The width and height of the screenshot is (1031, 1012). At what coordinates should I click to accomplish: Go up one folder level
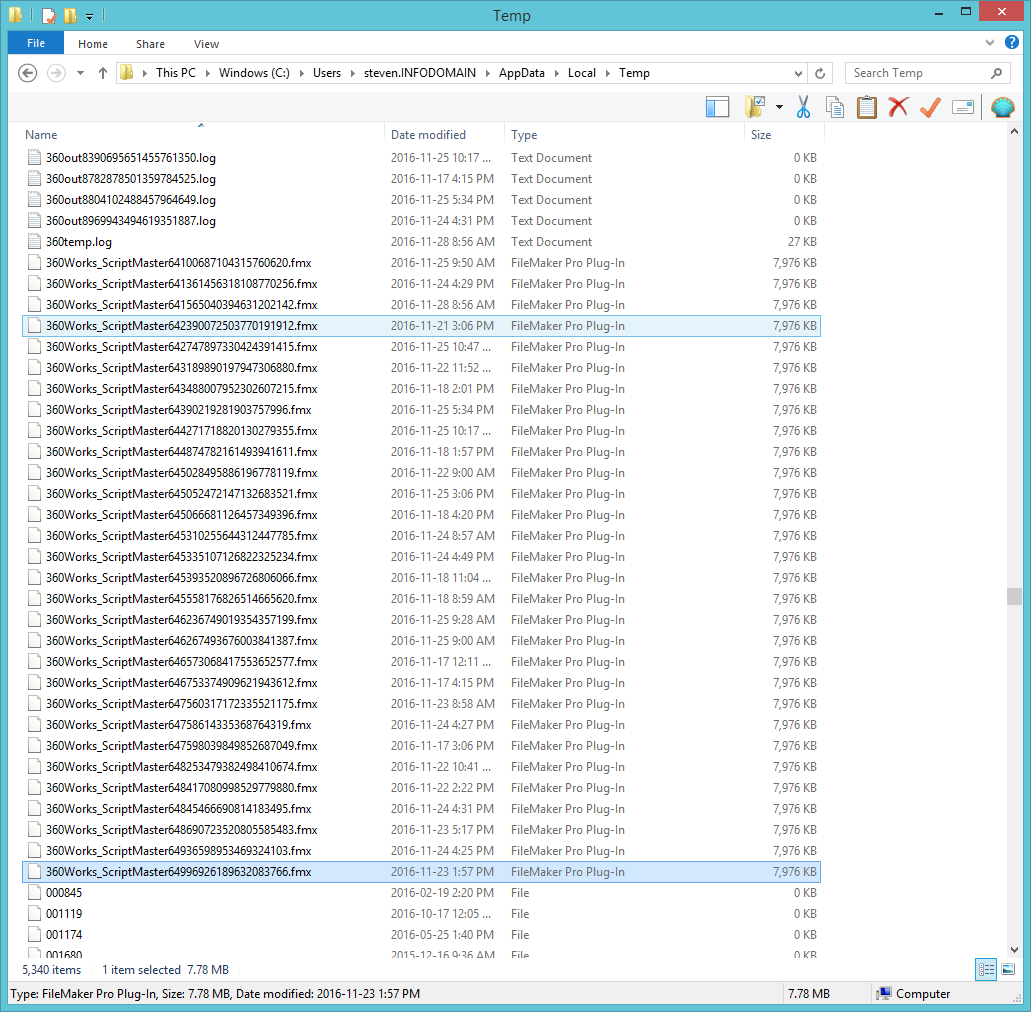coord(103,73)
